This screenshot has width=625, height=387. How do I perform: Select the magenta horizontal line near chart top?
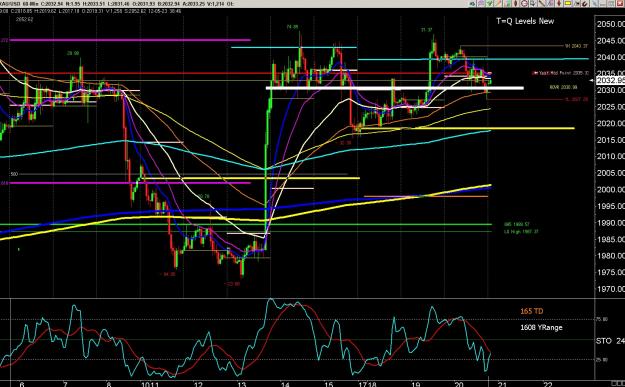[x=130, y=40]
